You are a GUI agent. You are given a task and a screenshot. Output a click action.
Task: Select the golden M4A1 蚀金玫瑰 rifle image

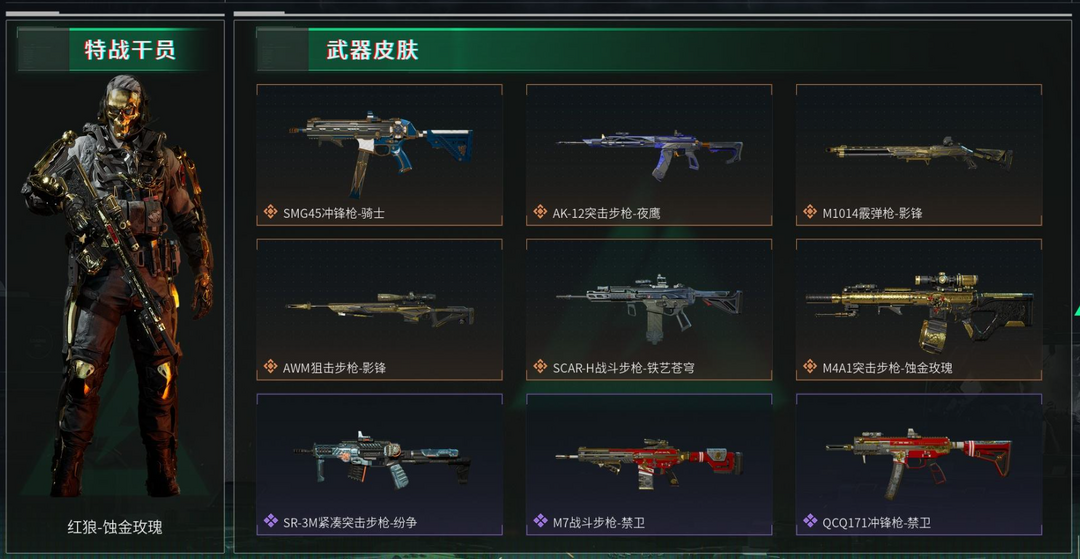(x=920, y=310)
